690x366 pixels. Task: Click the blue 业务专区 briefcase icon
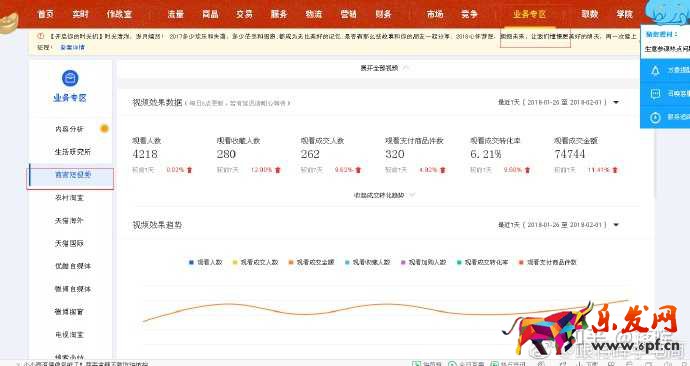70,78
